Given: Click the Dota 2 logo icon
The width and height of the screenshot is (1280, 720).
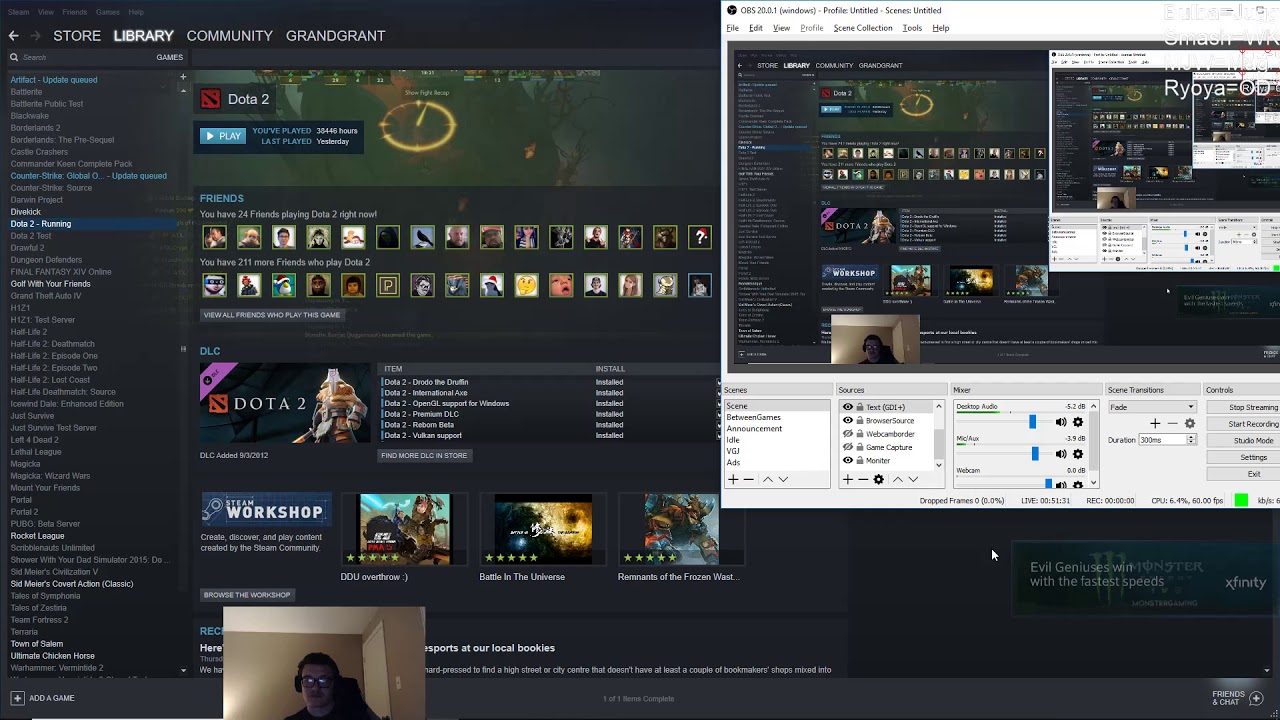Looking at the screenshot, I should [x=210, y=99].
